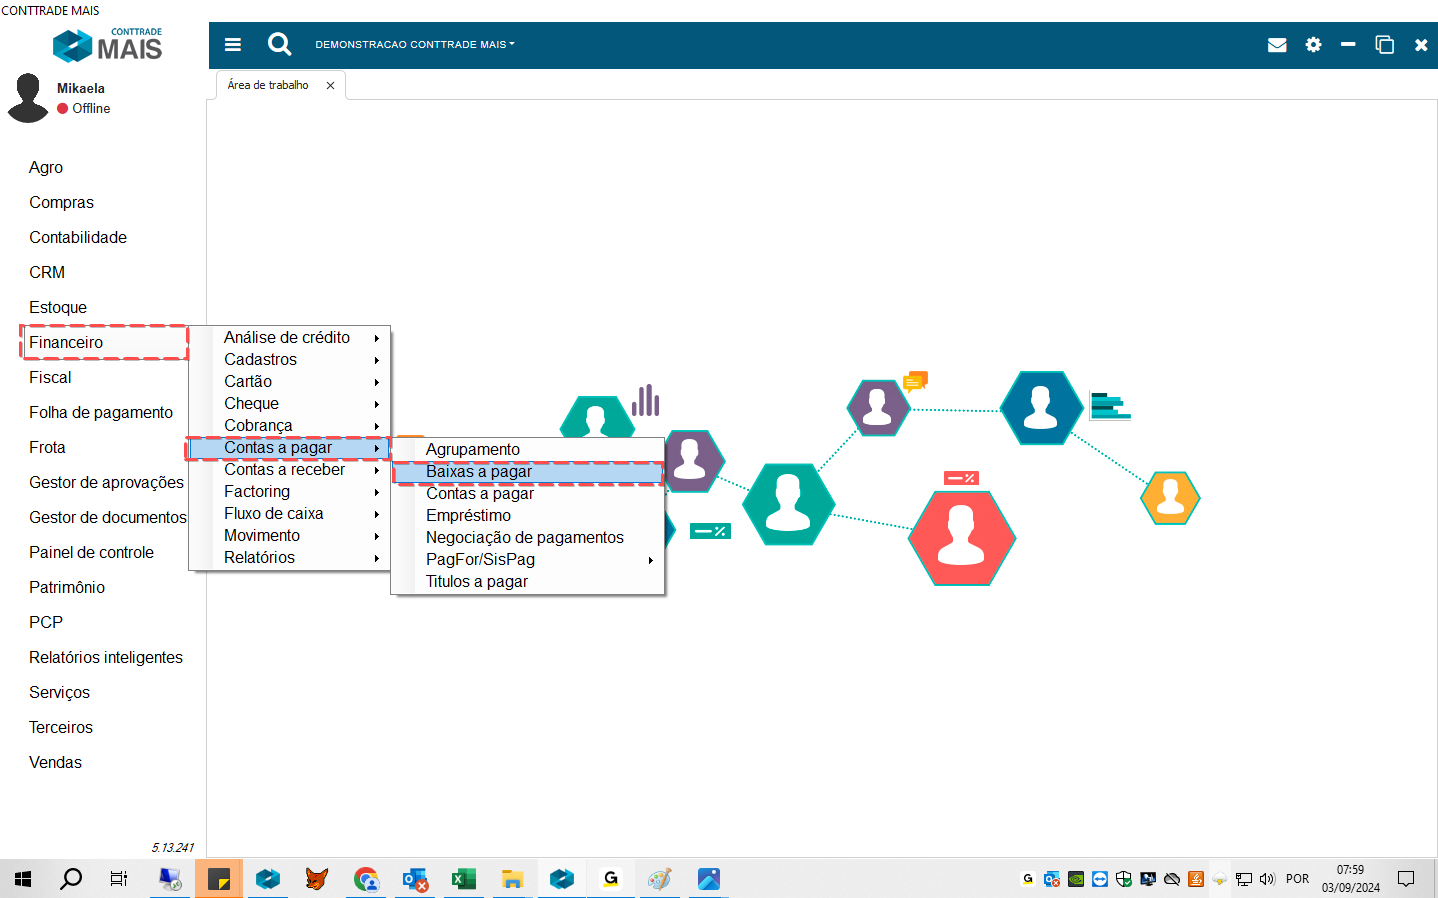Screen dimensions: 1438x898
Task: Open the Estoque module
Action: [58, 308]
